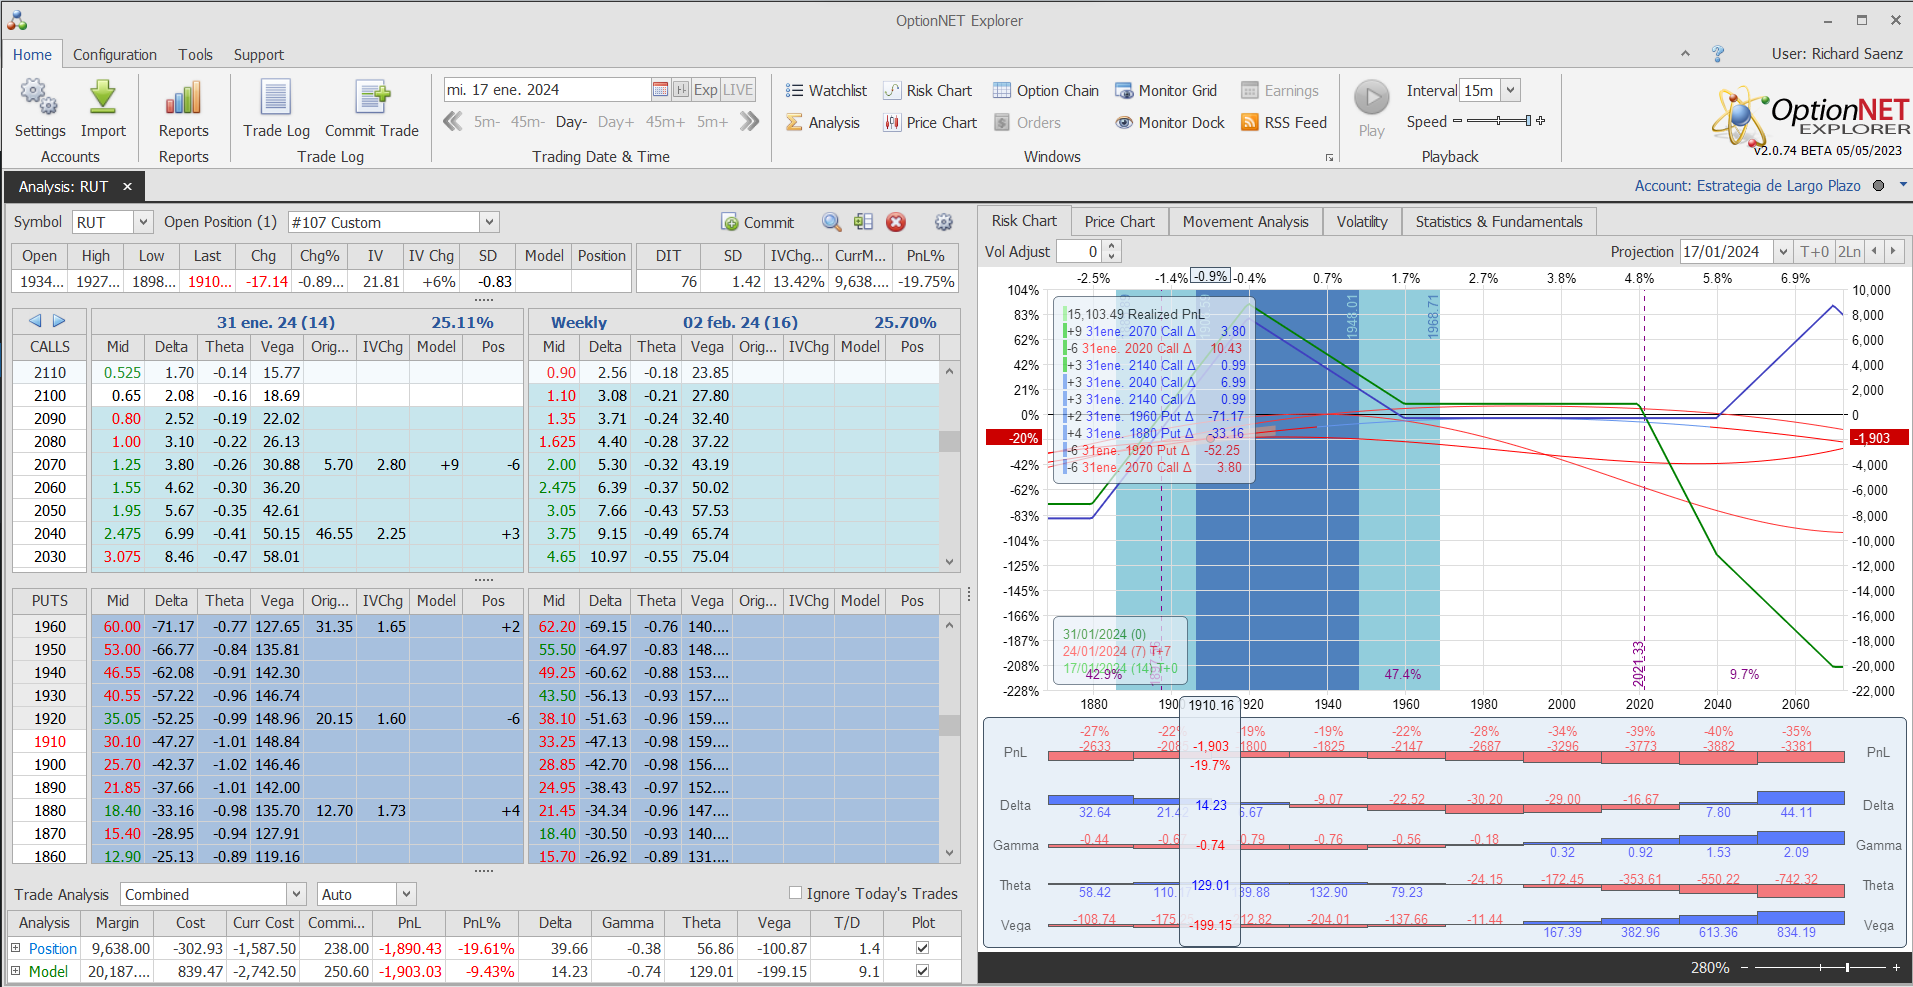The width and height of the screenshot is (1913, 987).
Task: Toggle the Exp expiration jump button
Action: click(x=706, y=90)
